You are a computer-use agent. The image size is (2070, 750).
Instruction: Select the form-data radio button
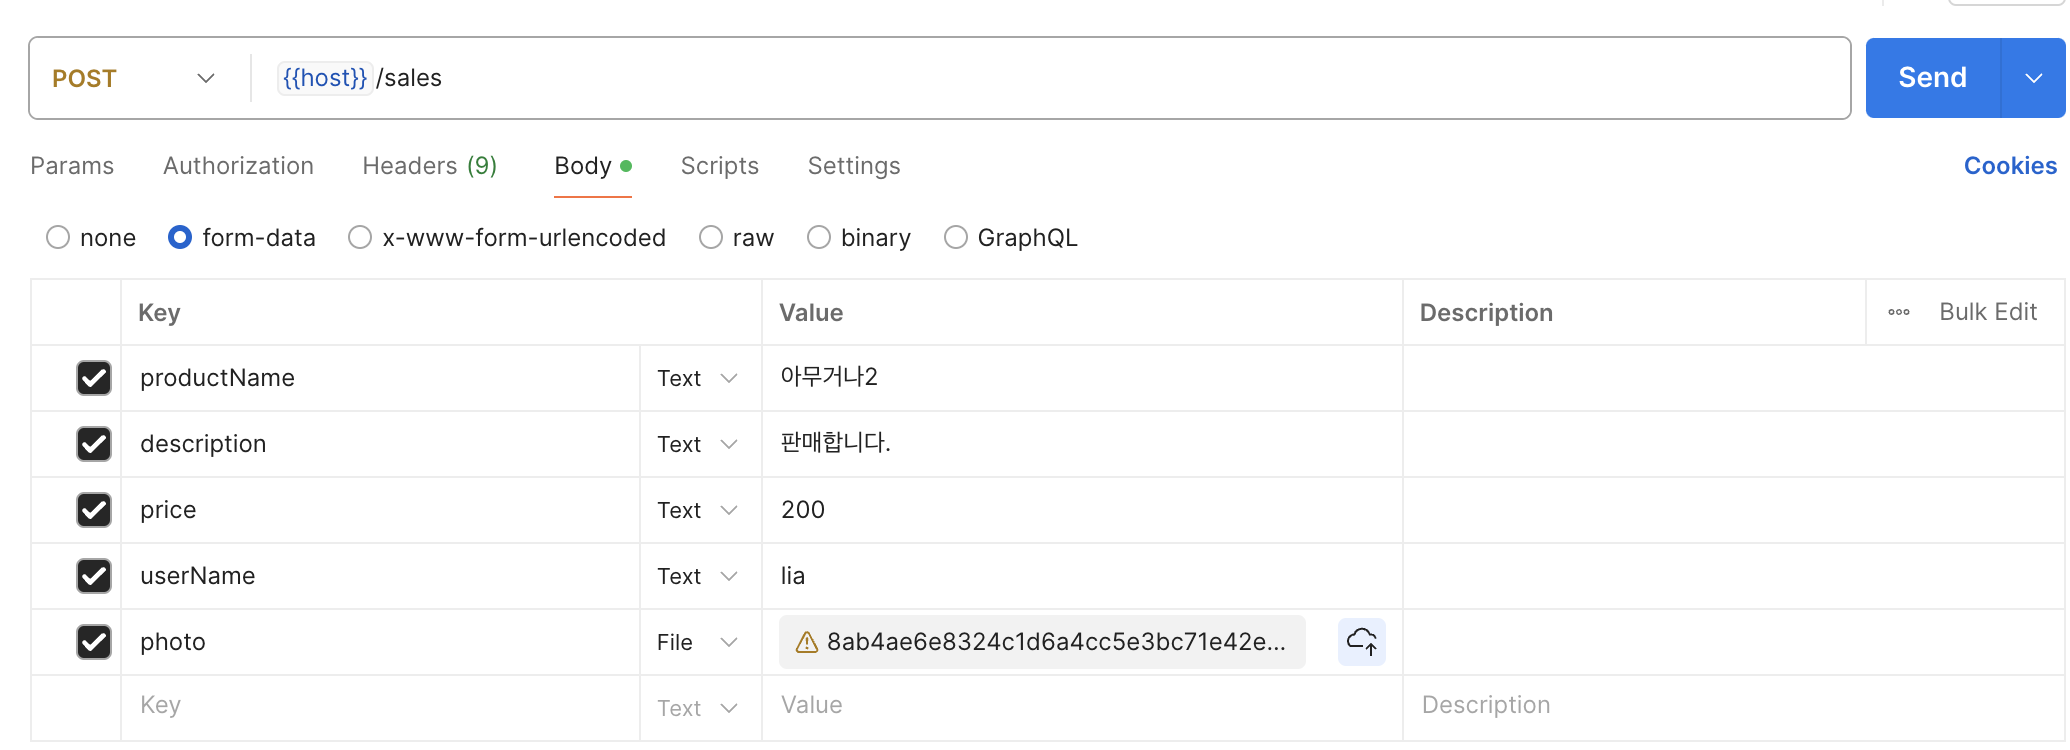[x=180, y=237]
